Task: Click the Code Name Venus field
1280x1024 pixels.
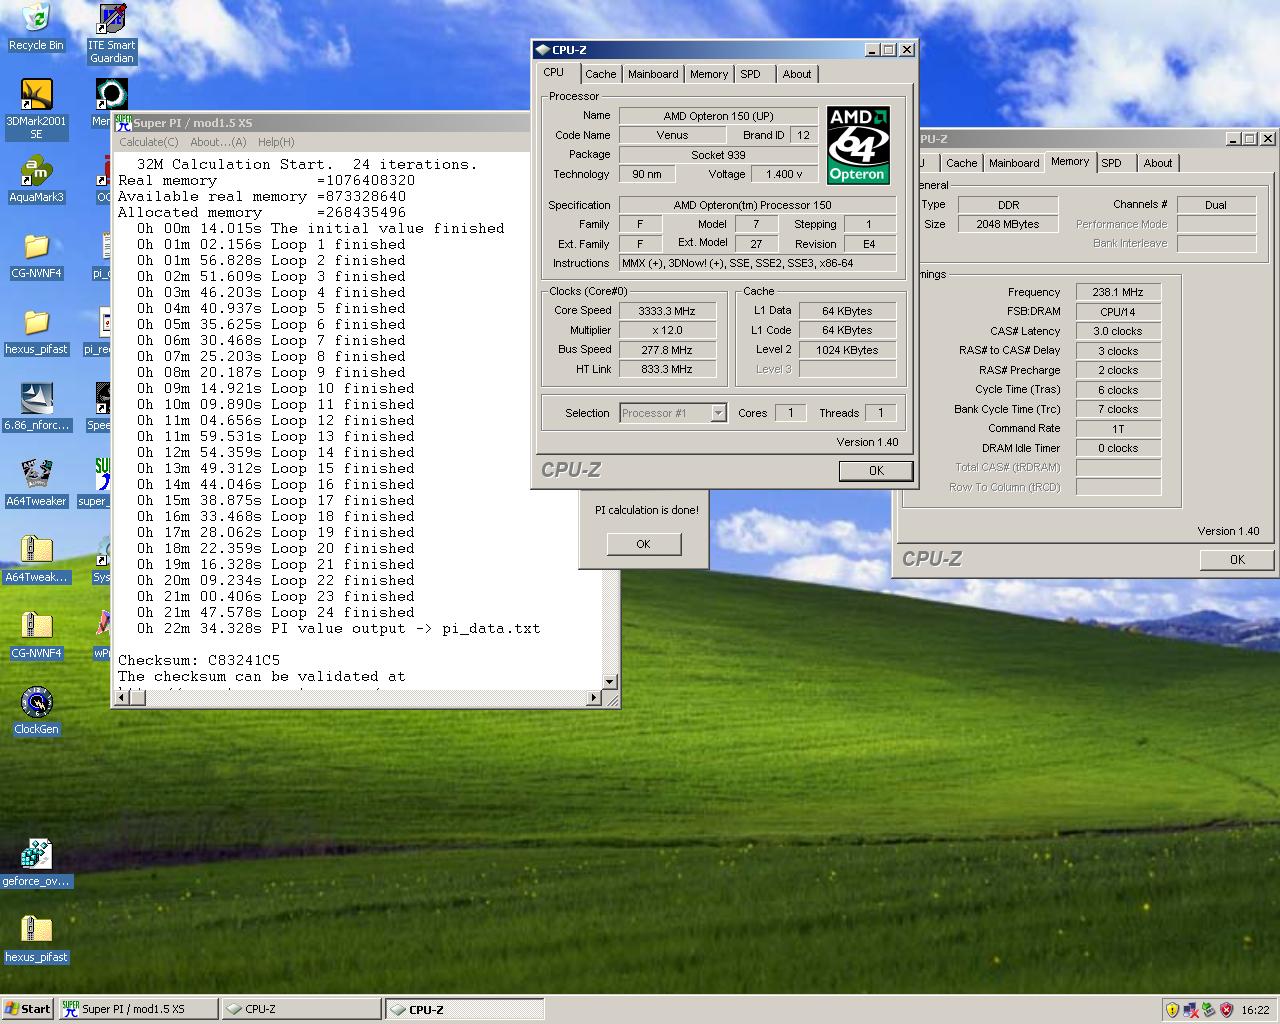Action: (672, 135)
